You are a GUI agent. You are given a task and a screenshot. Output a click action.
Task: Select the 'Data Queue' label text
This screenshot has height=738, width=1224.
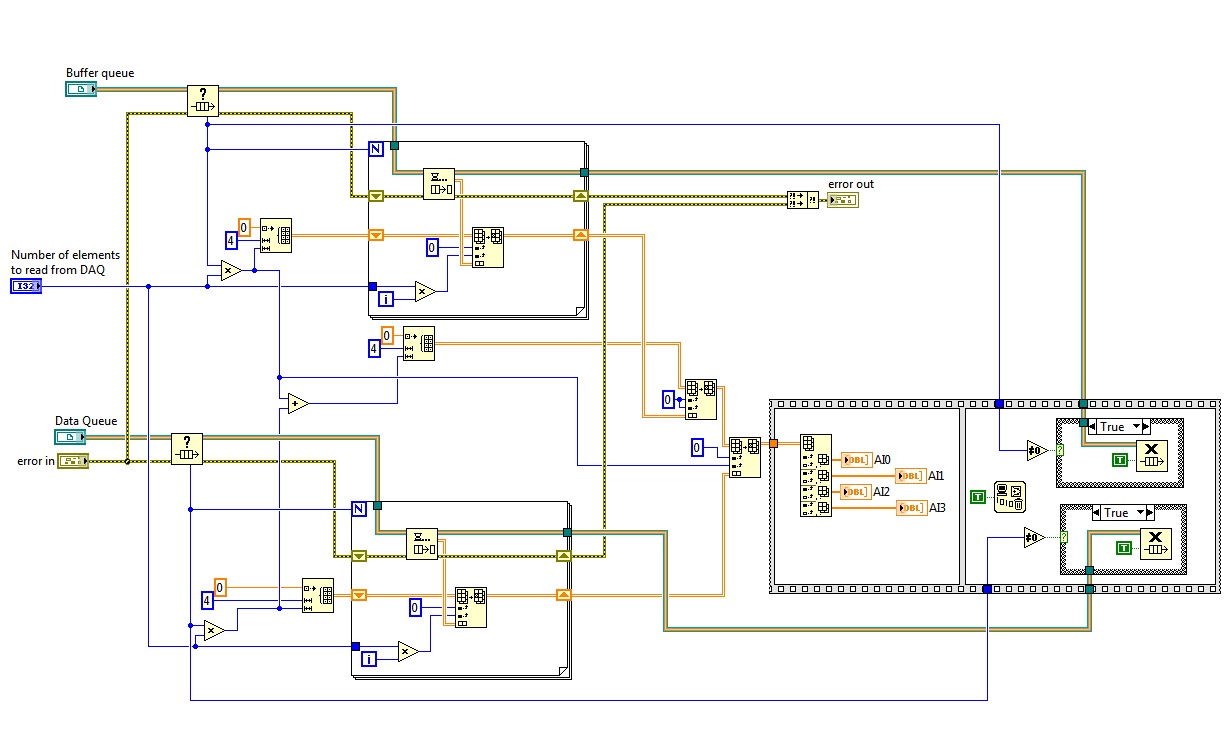(86, 421)
